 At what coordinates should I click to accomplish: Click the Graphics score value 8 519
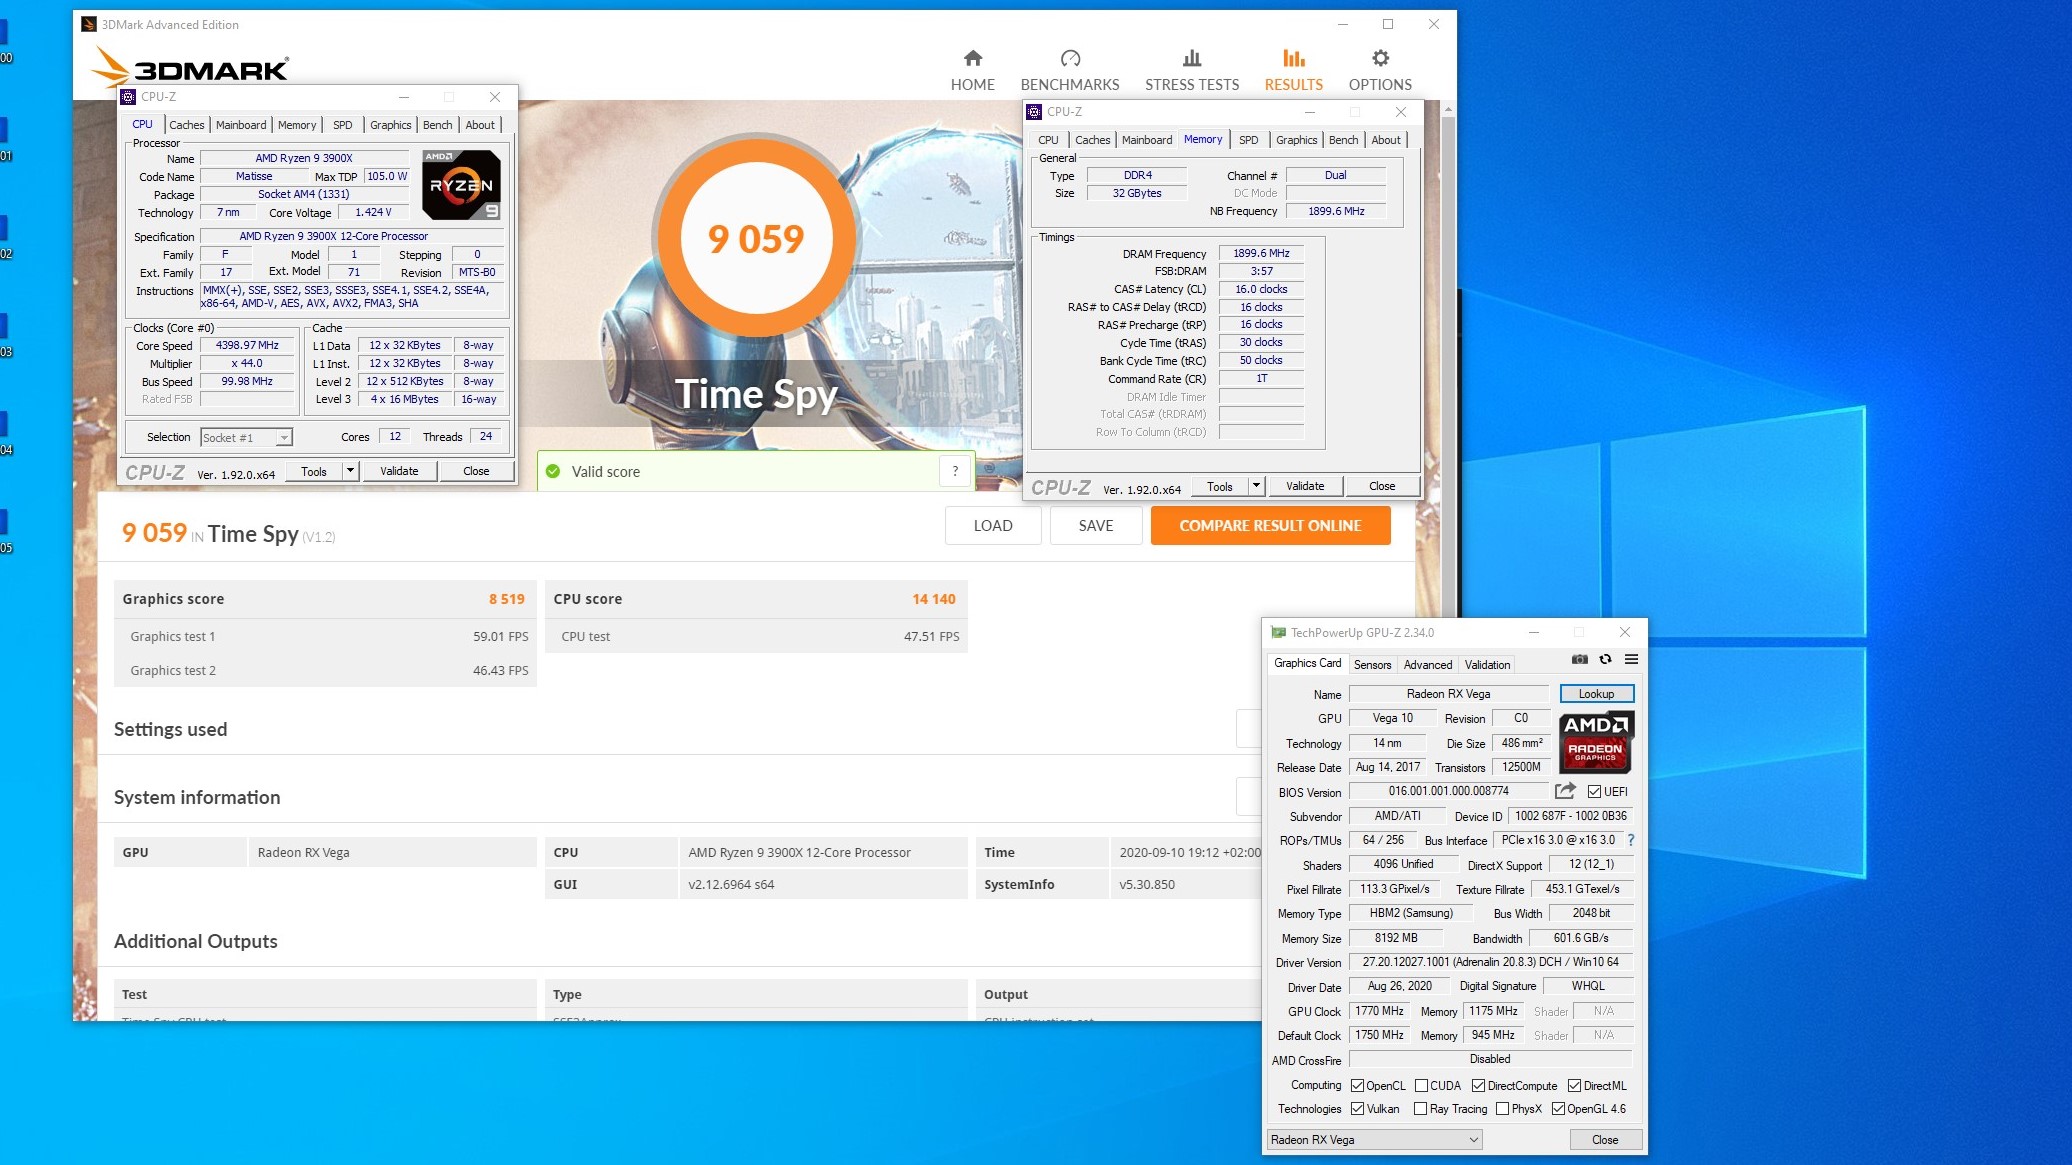tap(506, 599)
